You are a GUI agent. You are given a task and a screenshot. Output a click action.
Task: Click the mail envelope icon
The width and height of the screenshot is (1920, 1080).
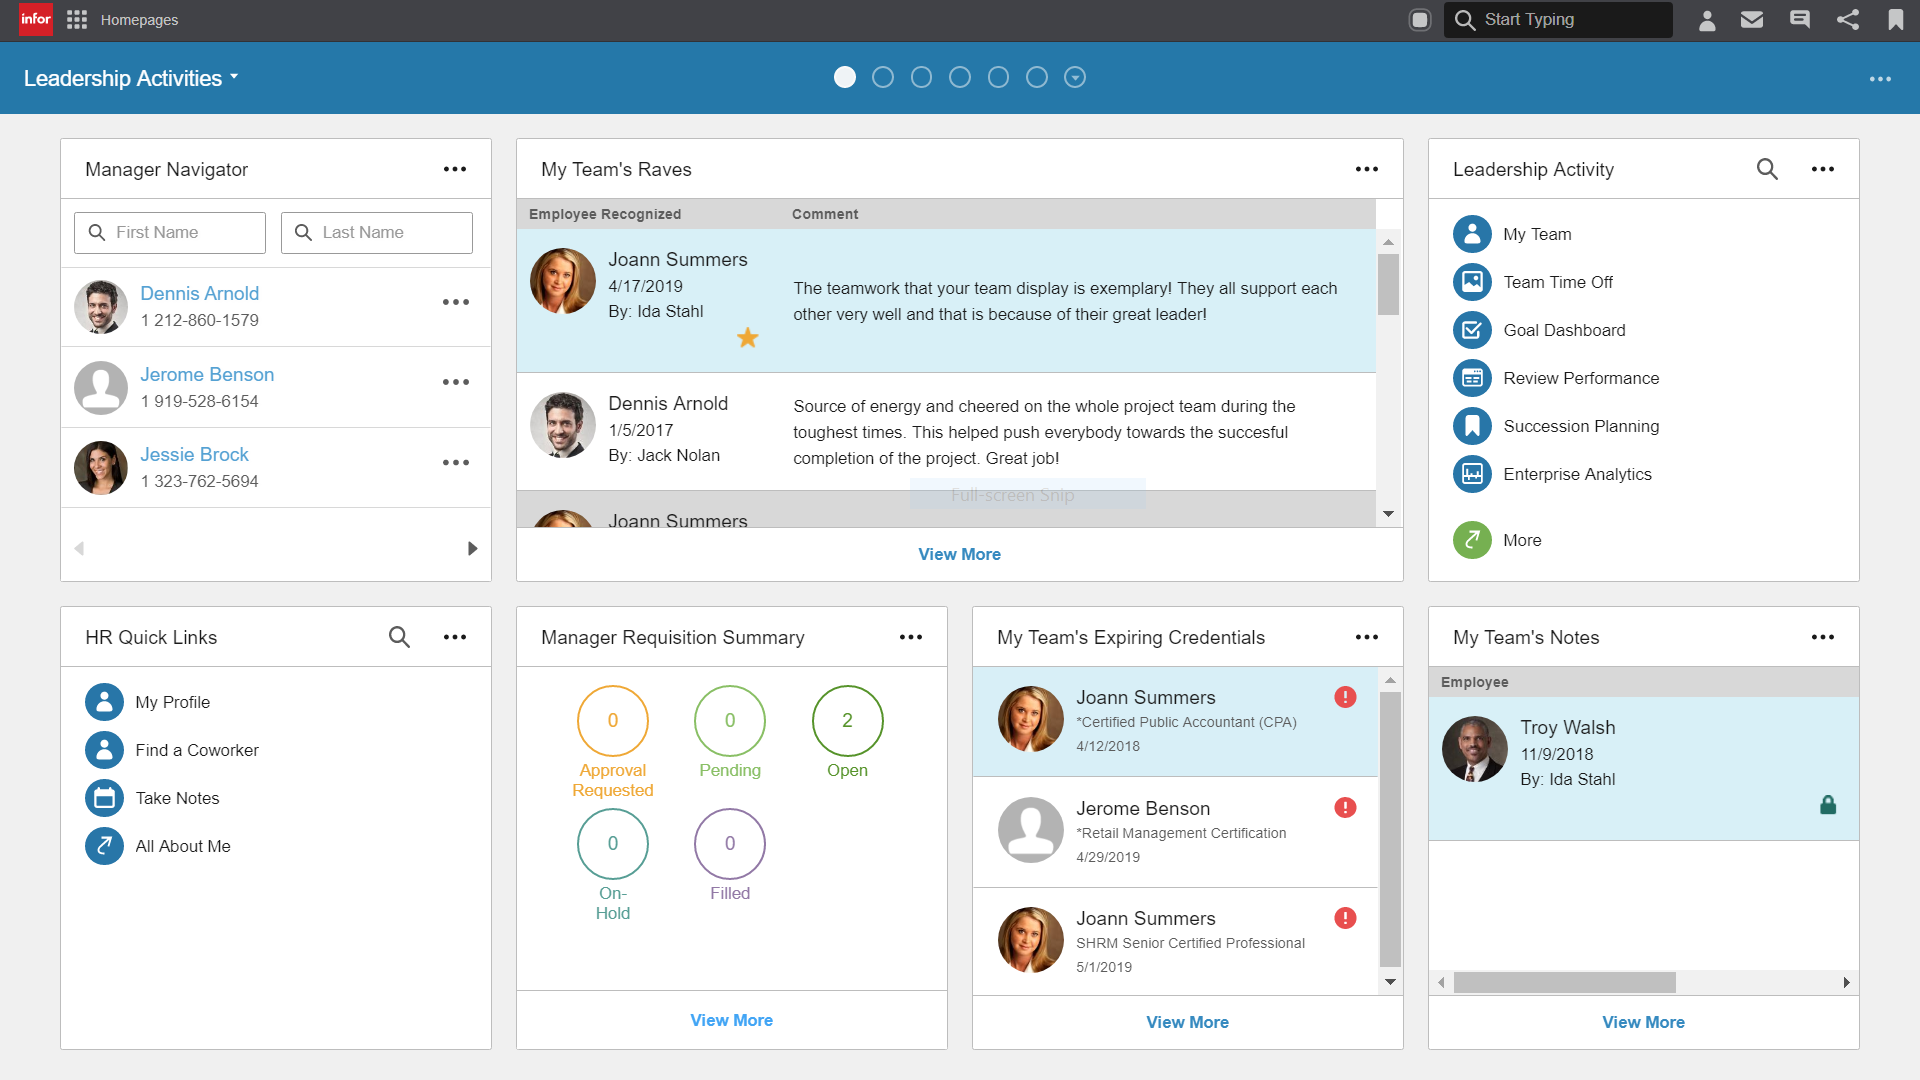(1751, 20)
